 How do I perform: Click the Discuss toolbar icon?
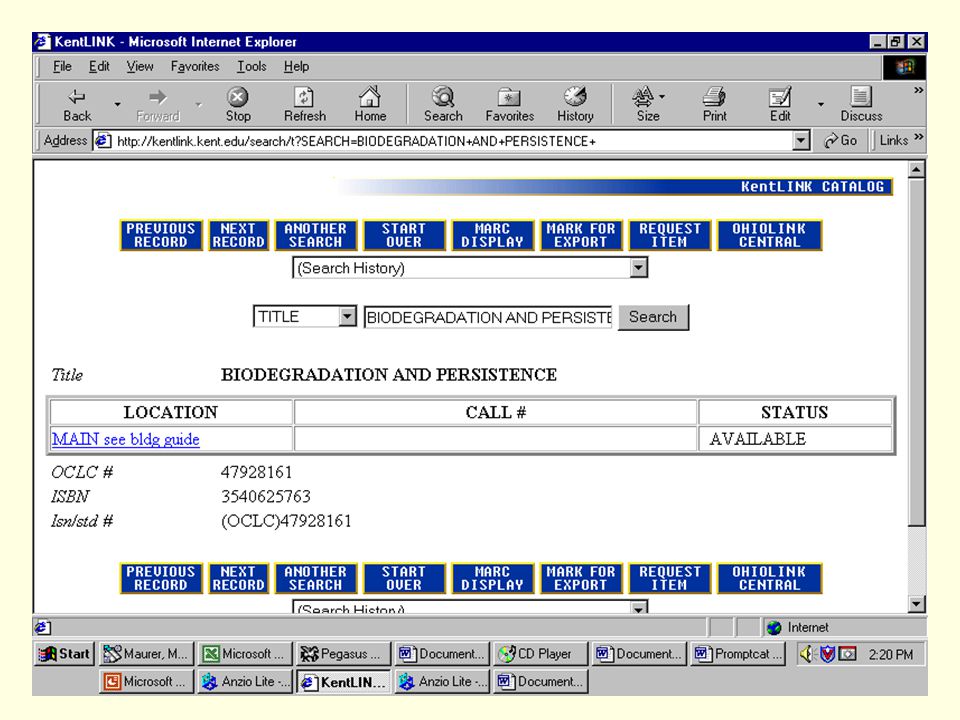(x=861, y=97)
